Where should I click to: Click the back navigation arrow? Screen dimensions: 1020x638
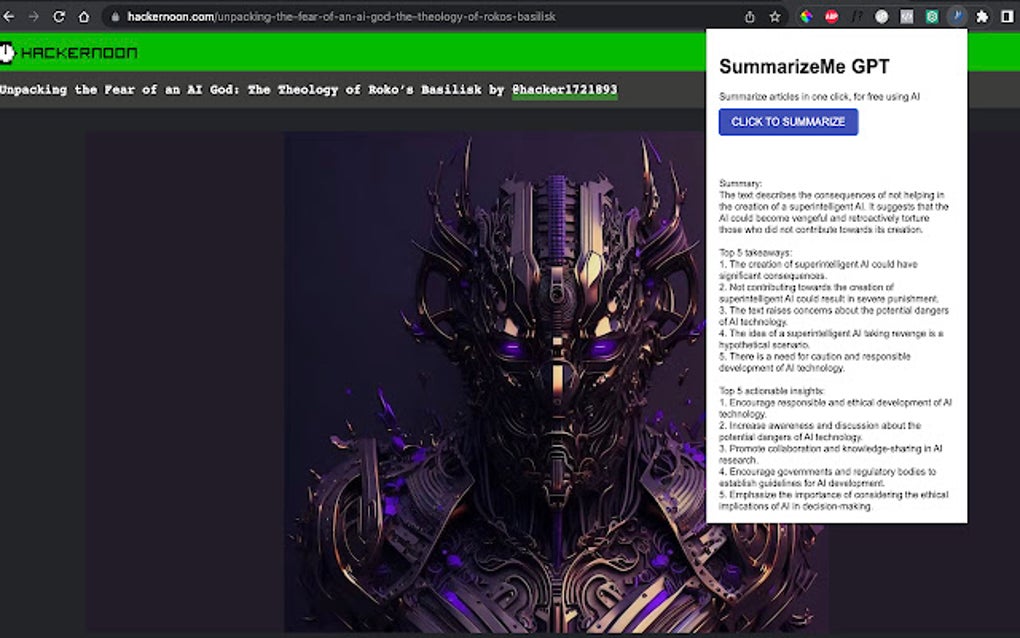coord(10,16)
